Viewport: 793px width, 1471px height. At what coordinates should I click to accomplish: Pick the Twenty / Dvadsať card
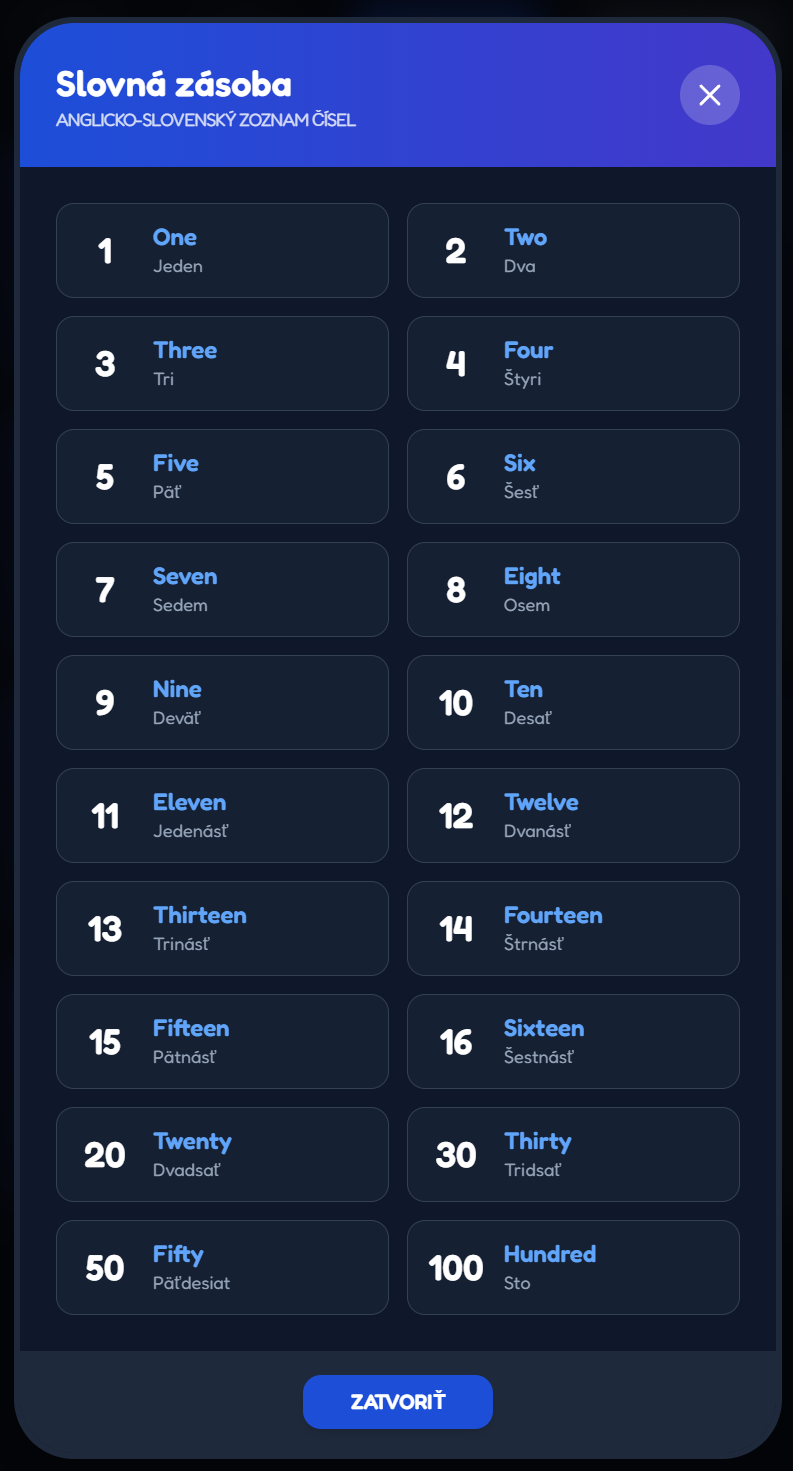click(x=222, y=1155)
